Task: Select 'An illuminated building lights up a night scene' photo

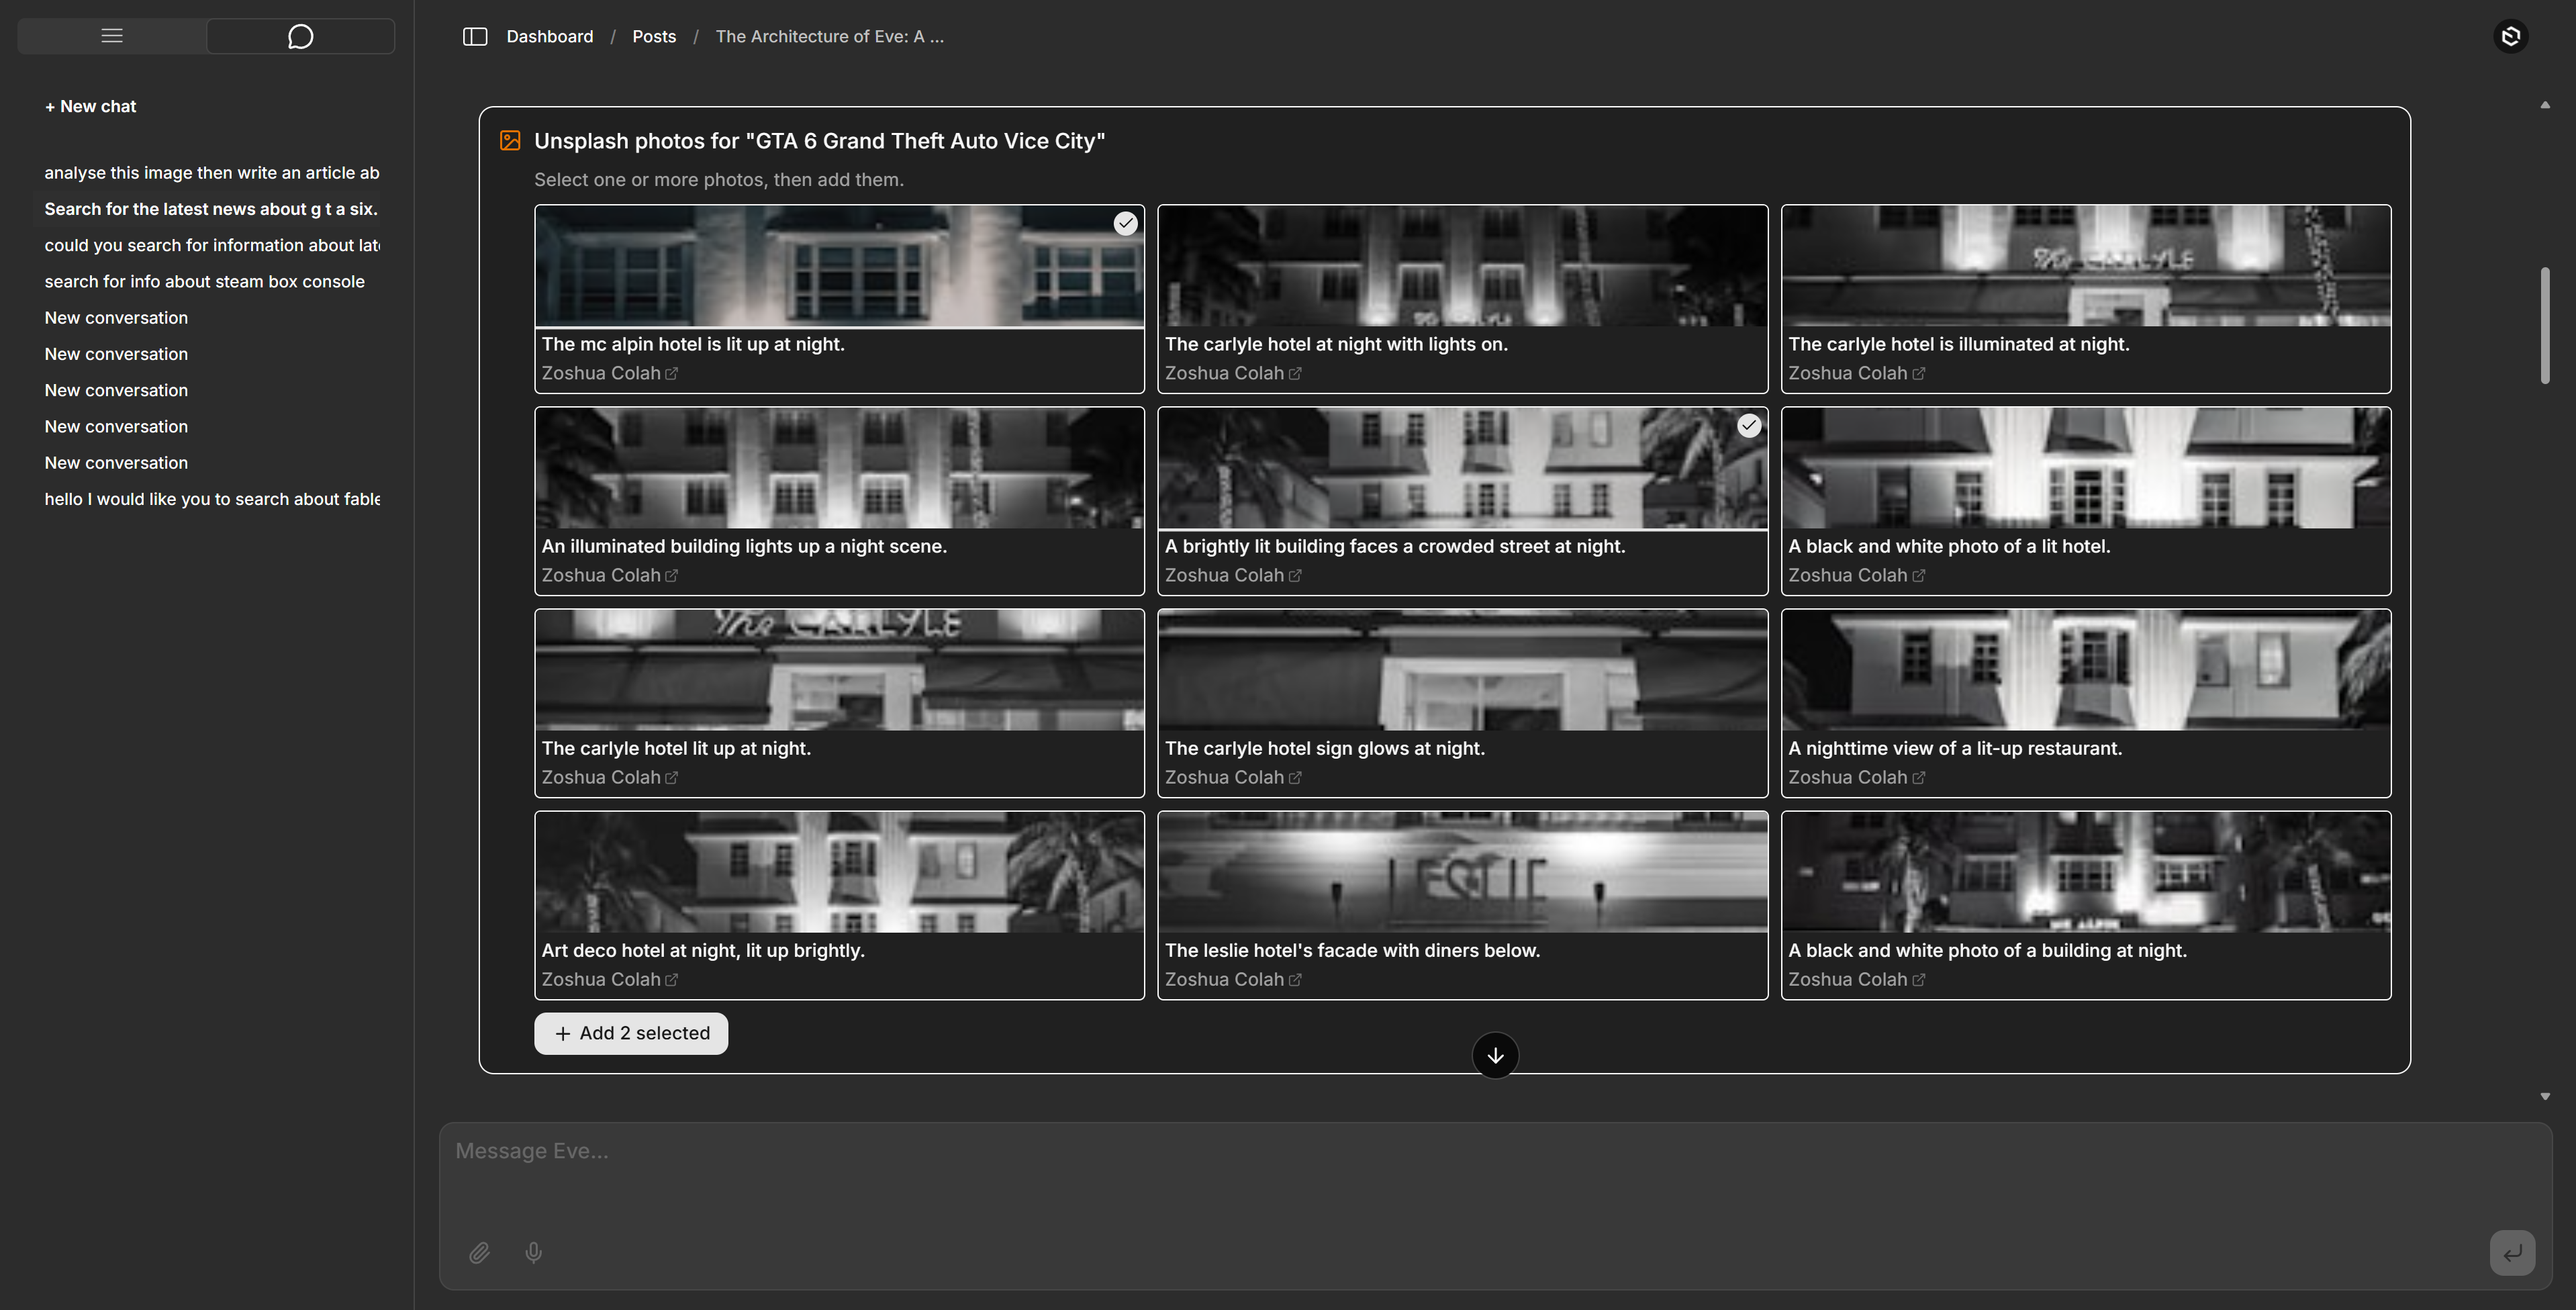Action: tap(839, 501)
